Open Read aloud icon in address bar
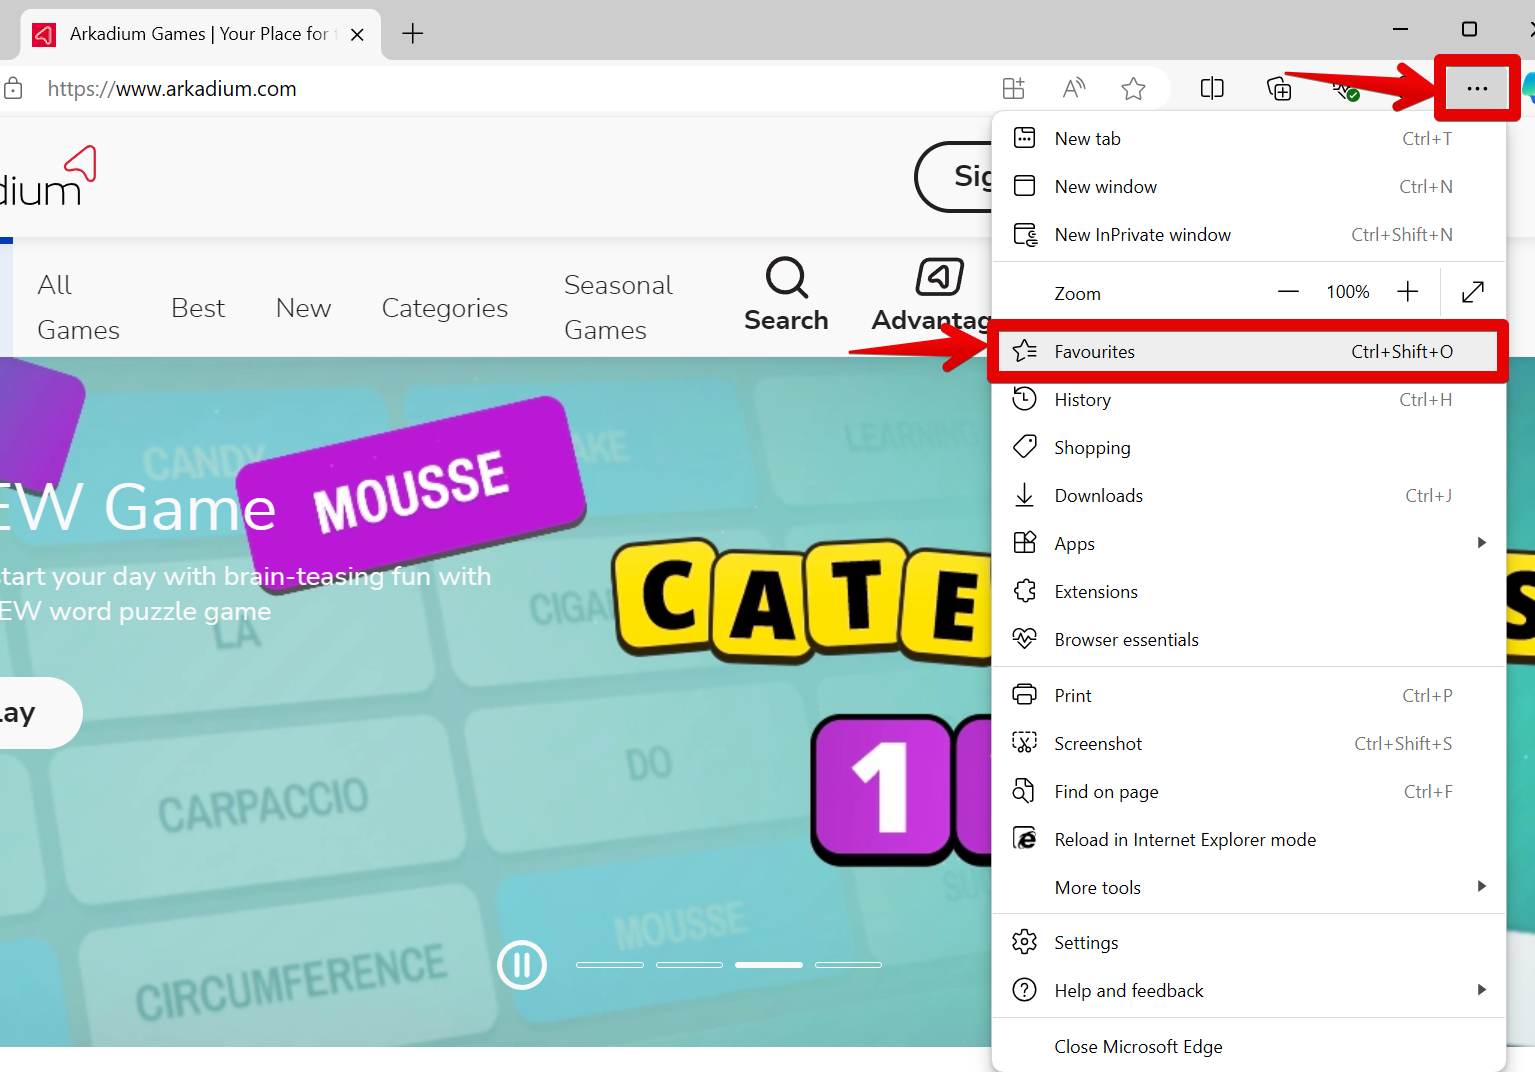The image size is (1535, 1072). point(1074,89)
